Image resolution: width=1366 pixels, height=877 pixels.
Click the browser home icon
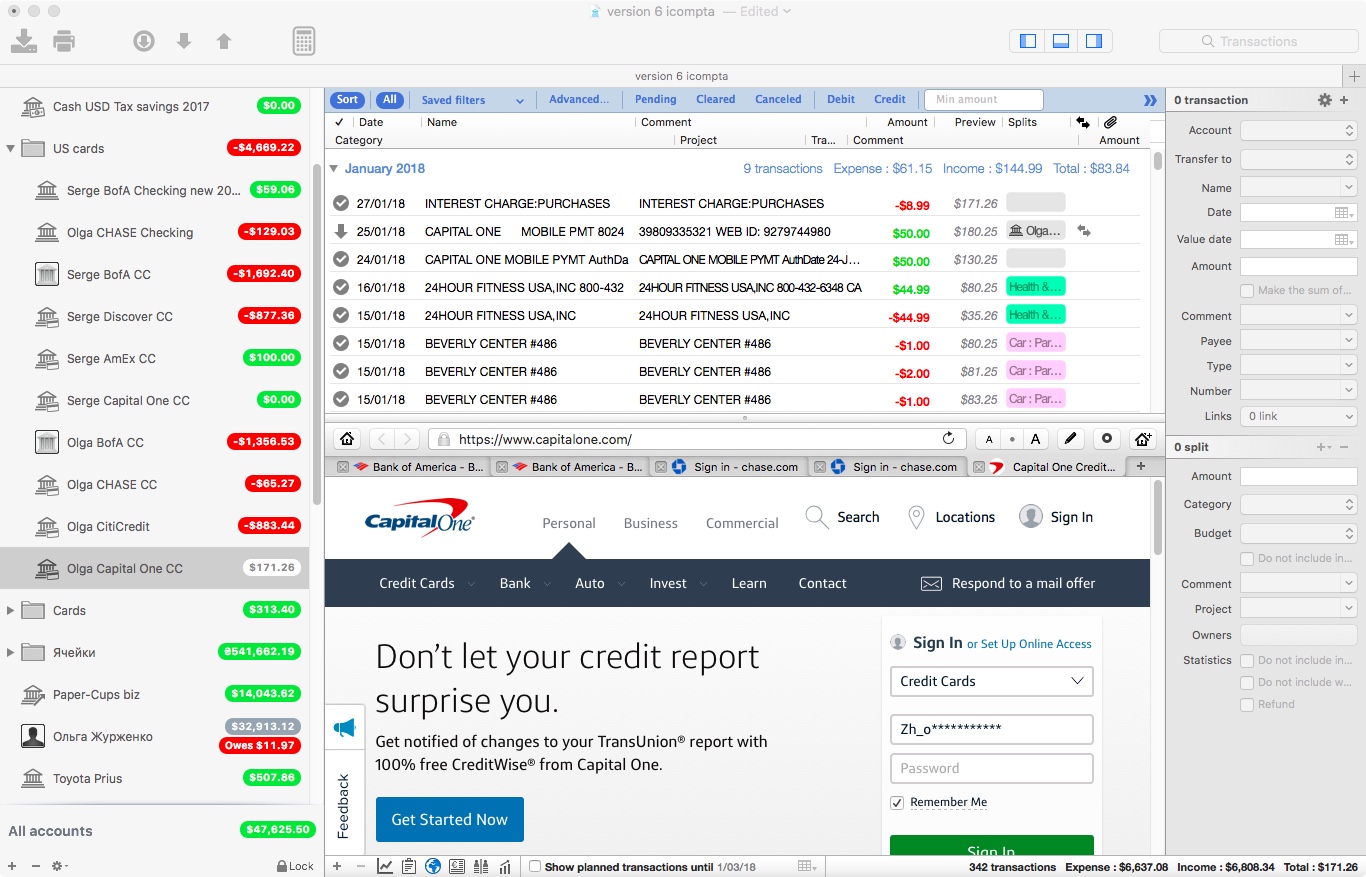[x=347, y=439]
